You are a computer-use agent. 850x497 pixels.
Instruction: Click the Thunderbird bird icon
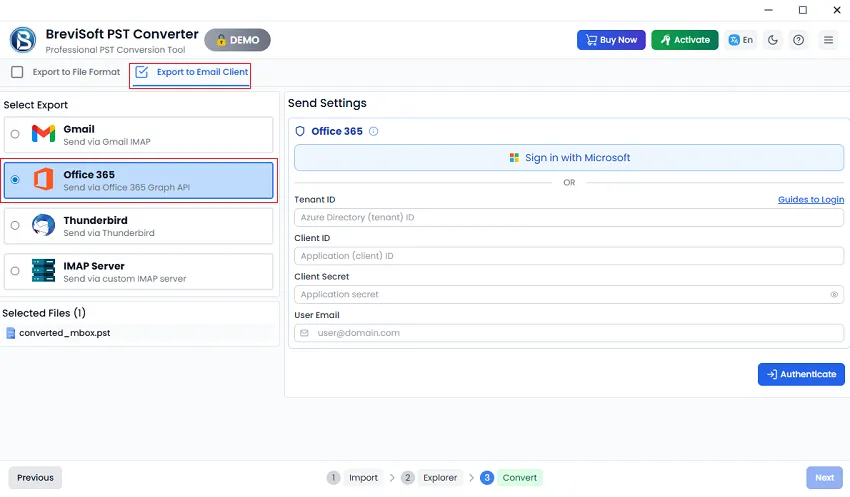click(x=43, y=225)
